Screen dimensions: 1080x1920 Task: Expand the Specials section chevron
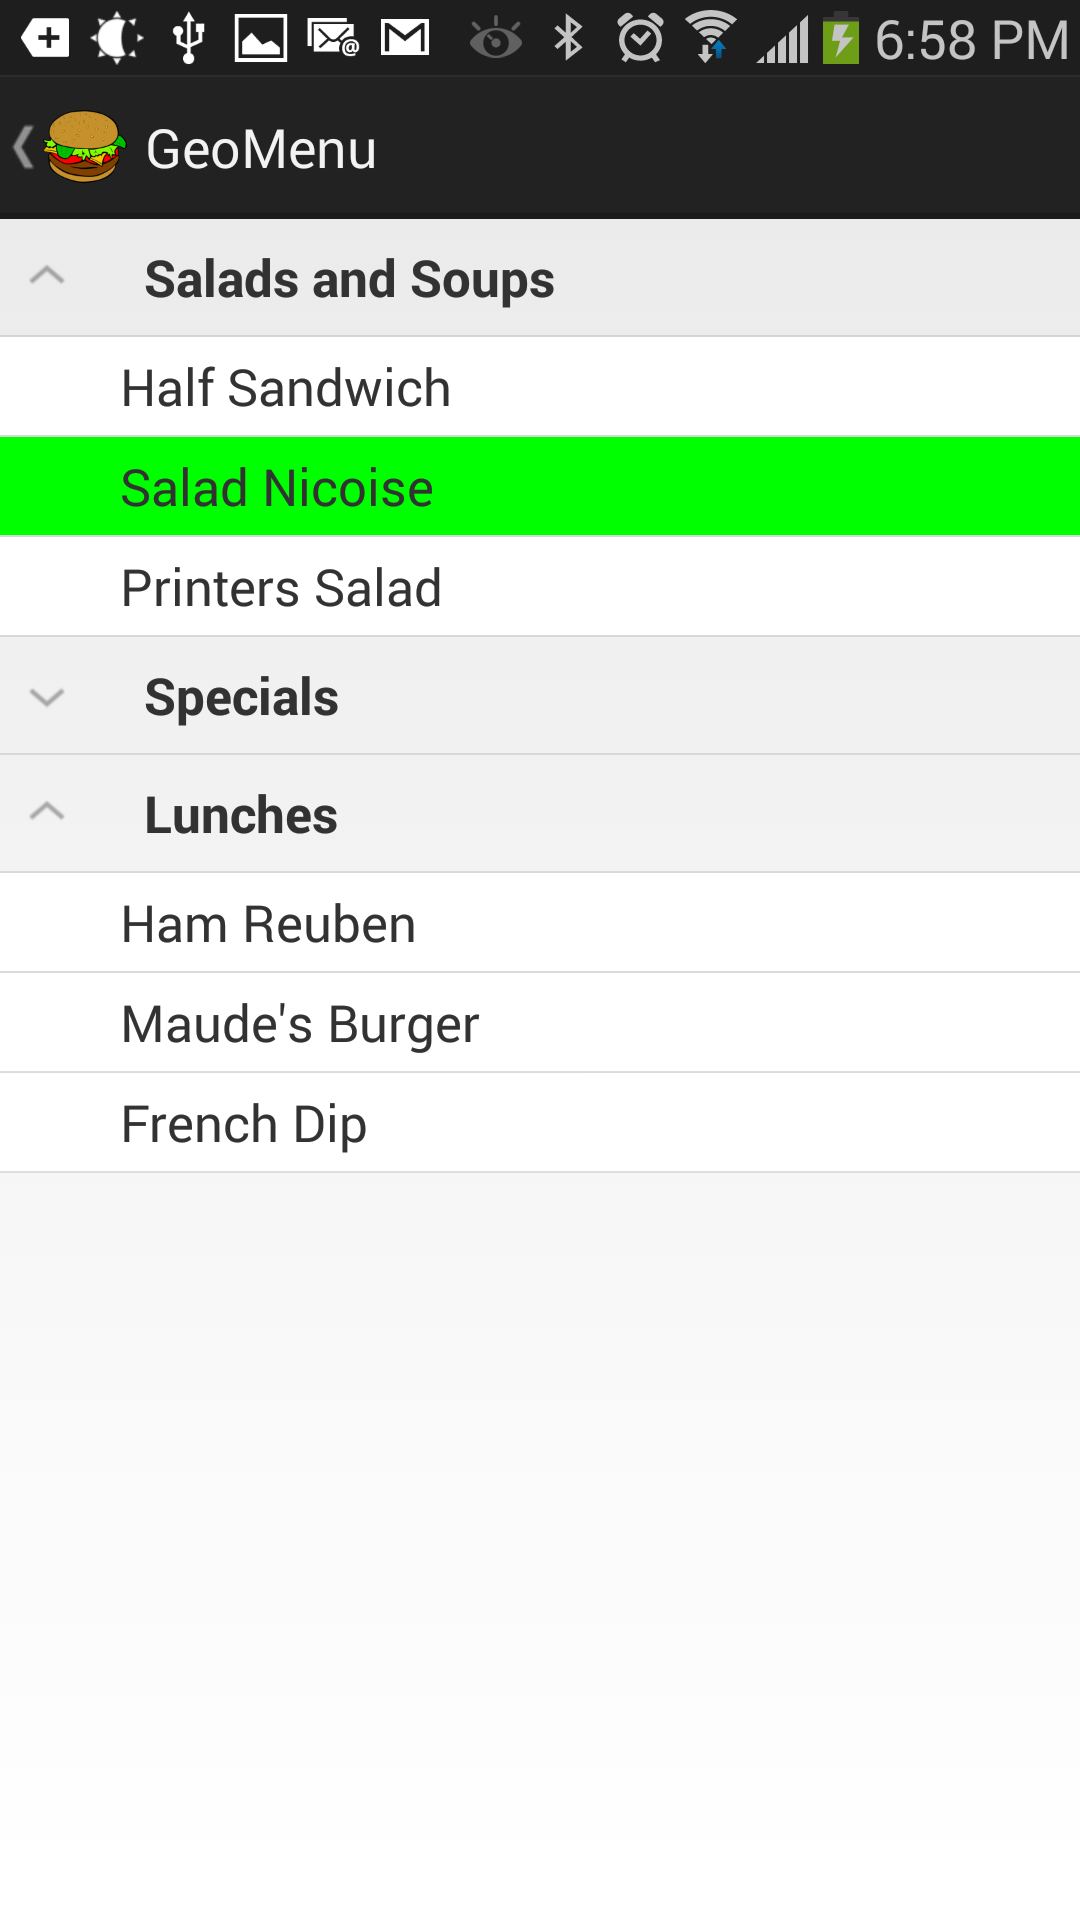tap(47, 696)
